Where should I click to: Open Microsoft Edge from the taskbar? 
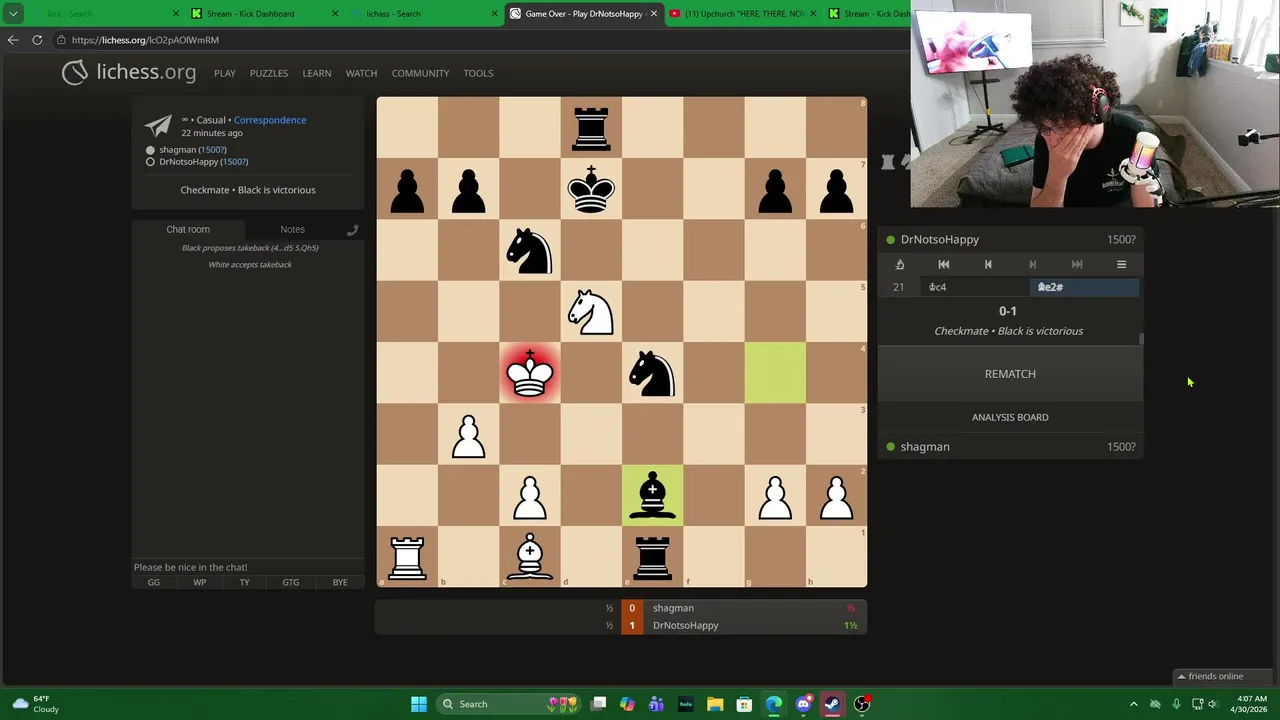point(774,704)
